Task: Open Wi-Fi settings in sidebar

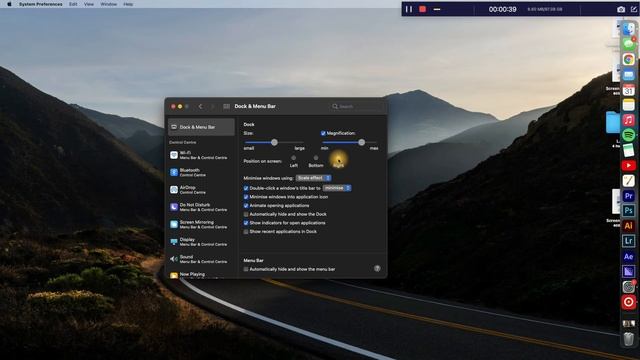Action: [201, 155]
